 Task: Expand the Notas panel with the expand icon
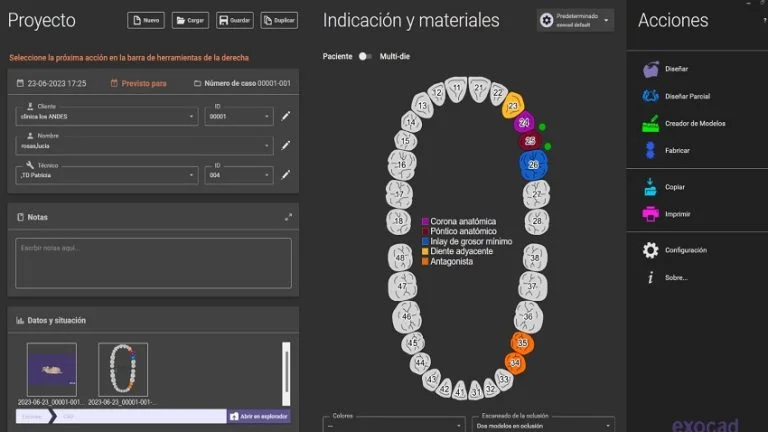click(x=288, y=217)
